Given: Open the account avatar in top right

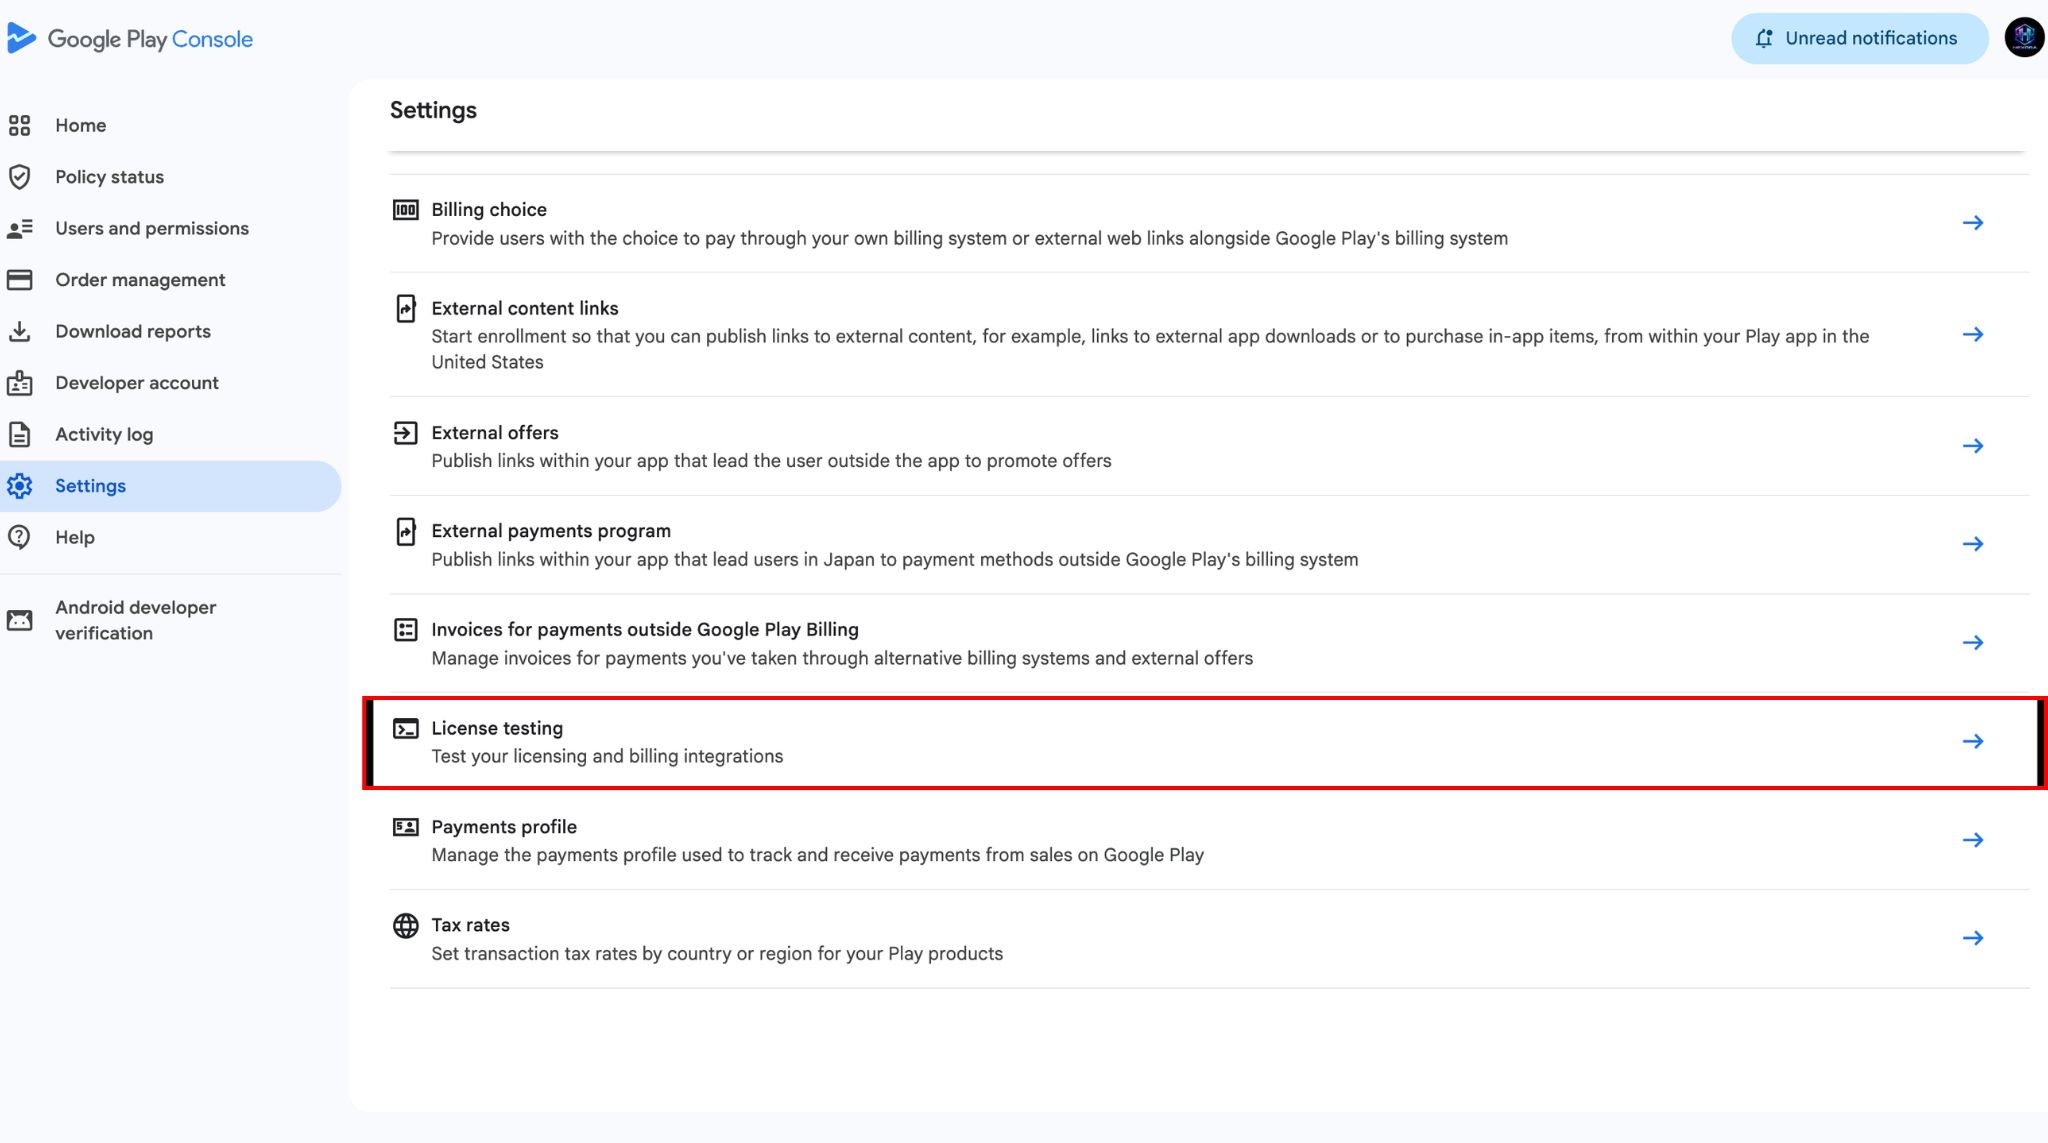Looking at the screenshot, I should click(2024, 38).
